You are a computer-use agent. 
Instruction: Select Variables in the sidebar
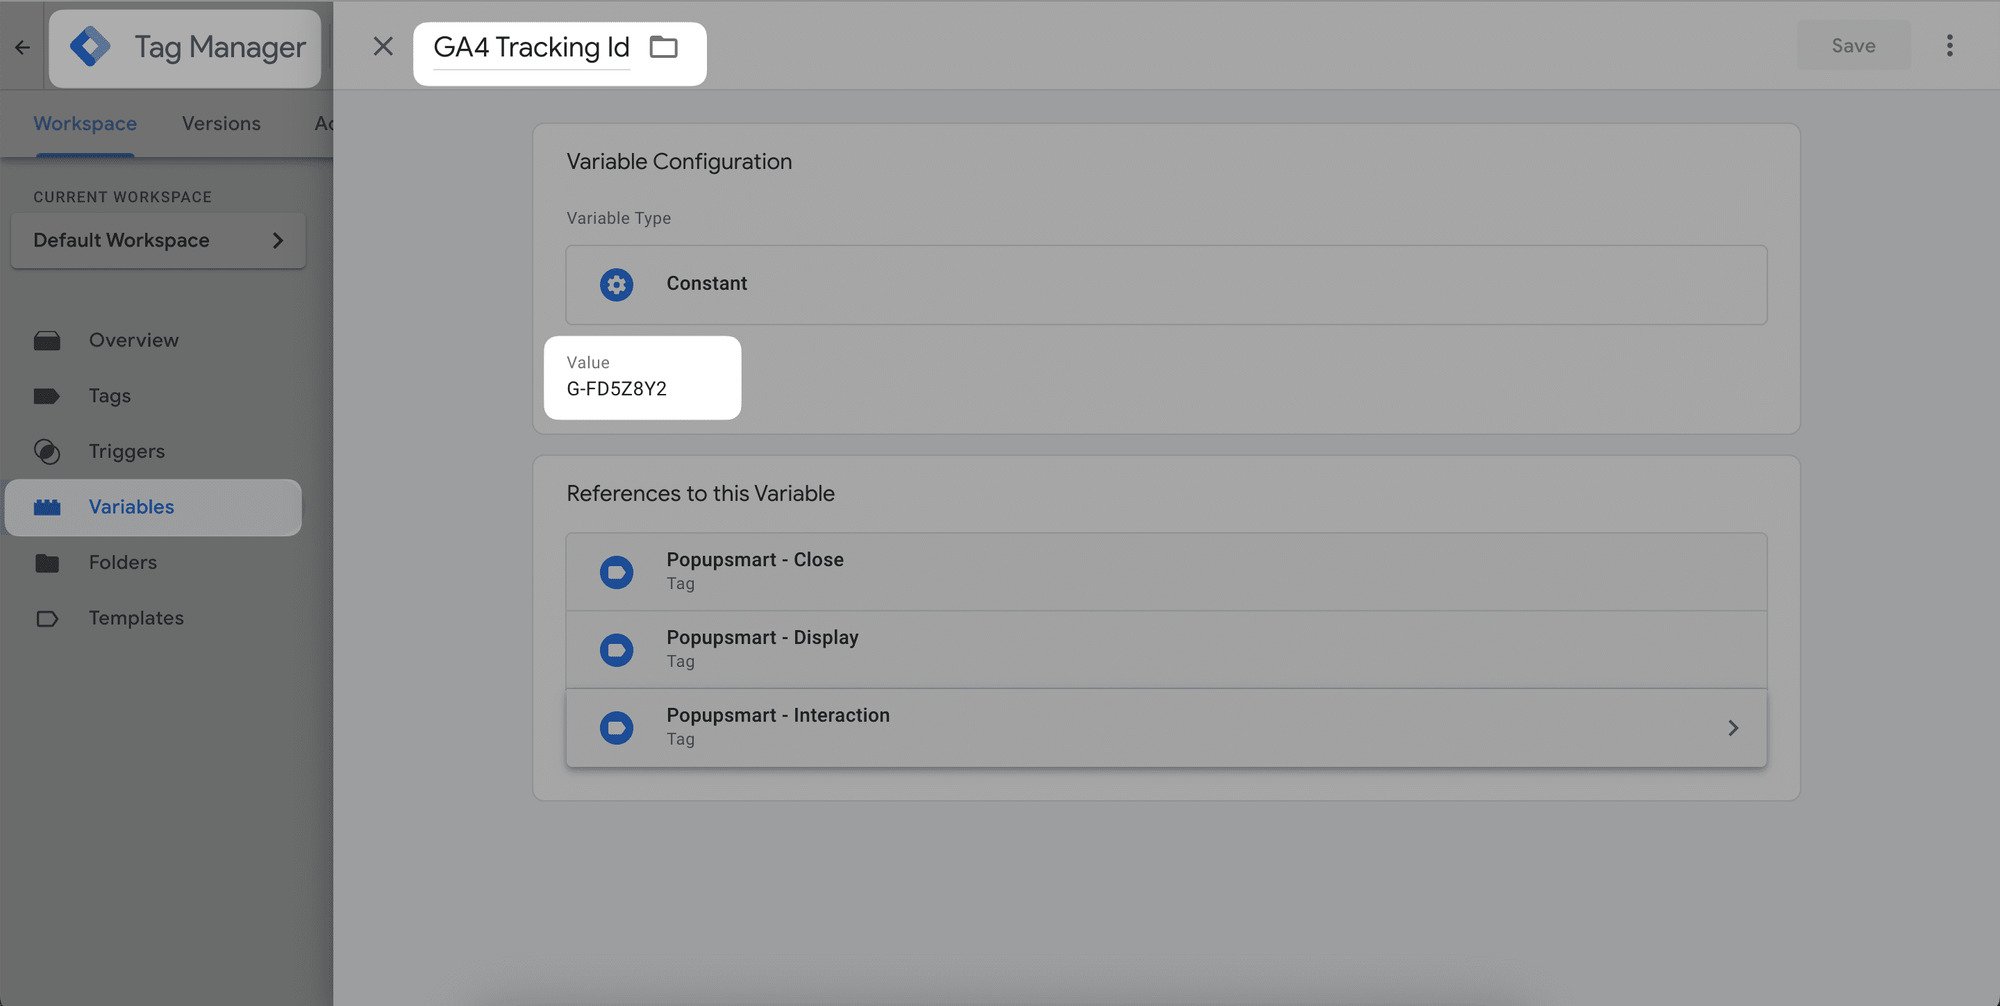pos(154,507)
